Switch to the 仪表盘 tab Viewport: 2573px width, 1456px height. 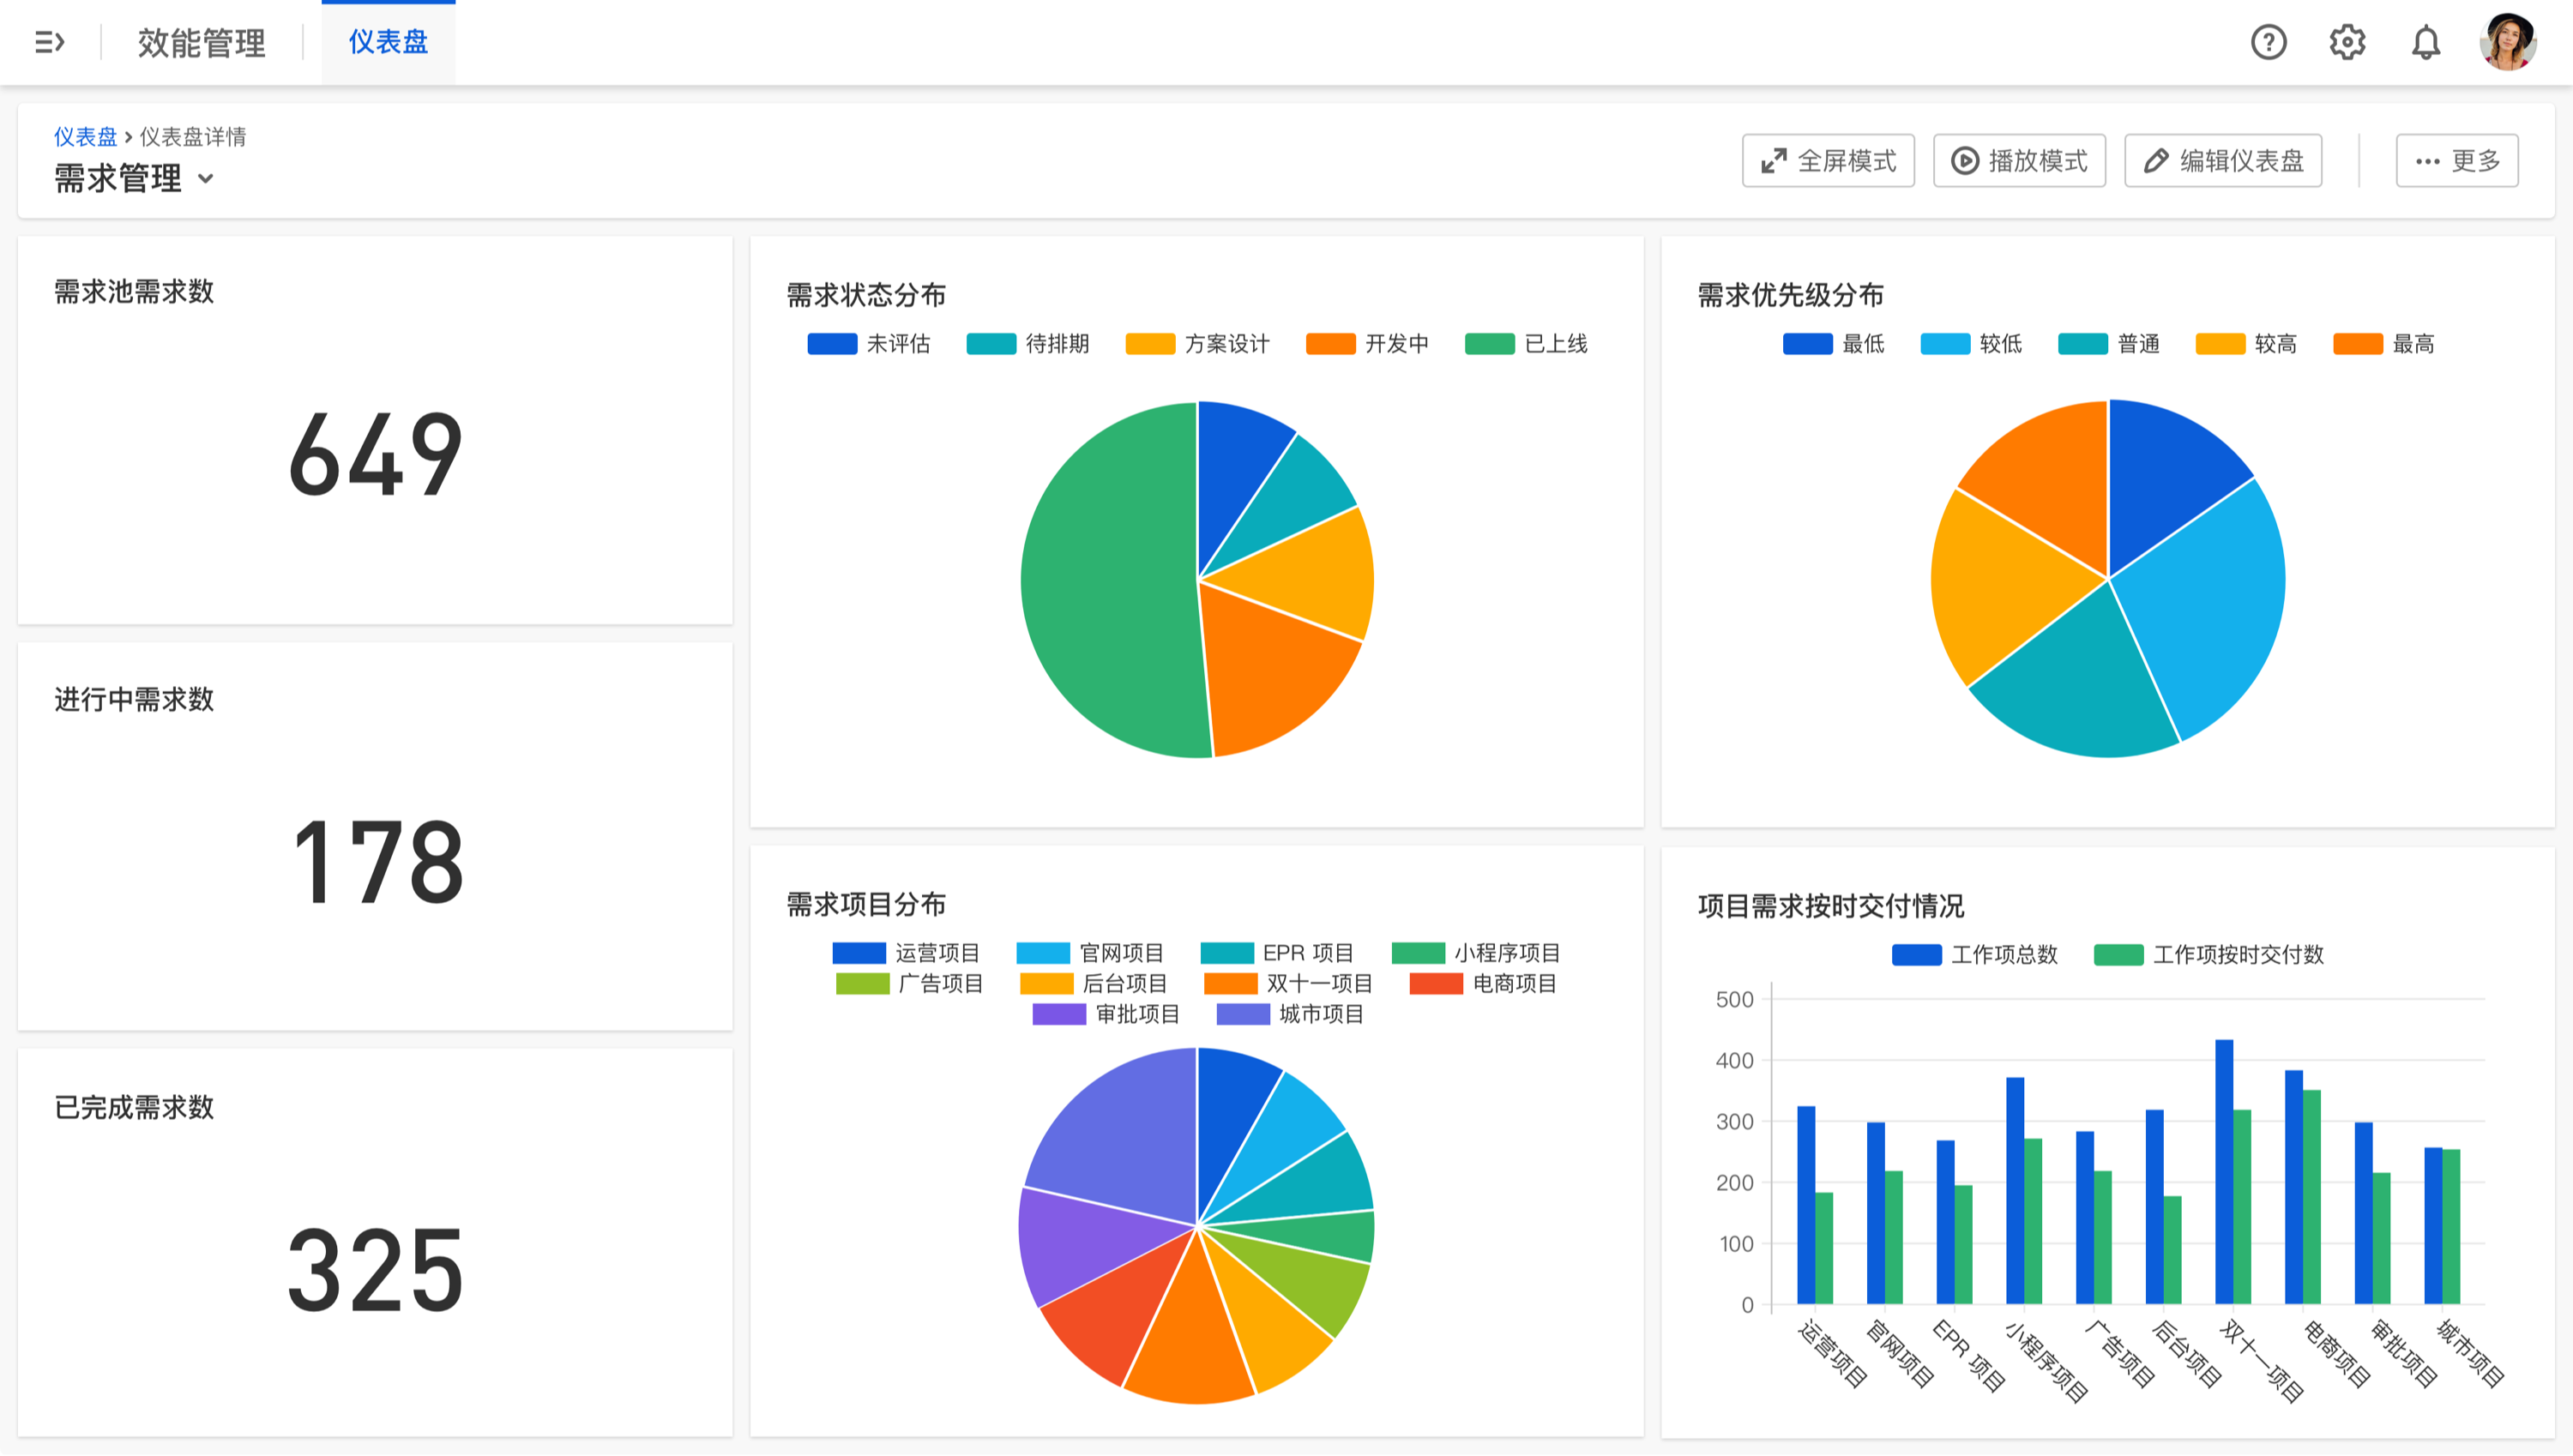[388, 42]
